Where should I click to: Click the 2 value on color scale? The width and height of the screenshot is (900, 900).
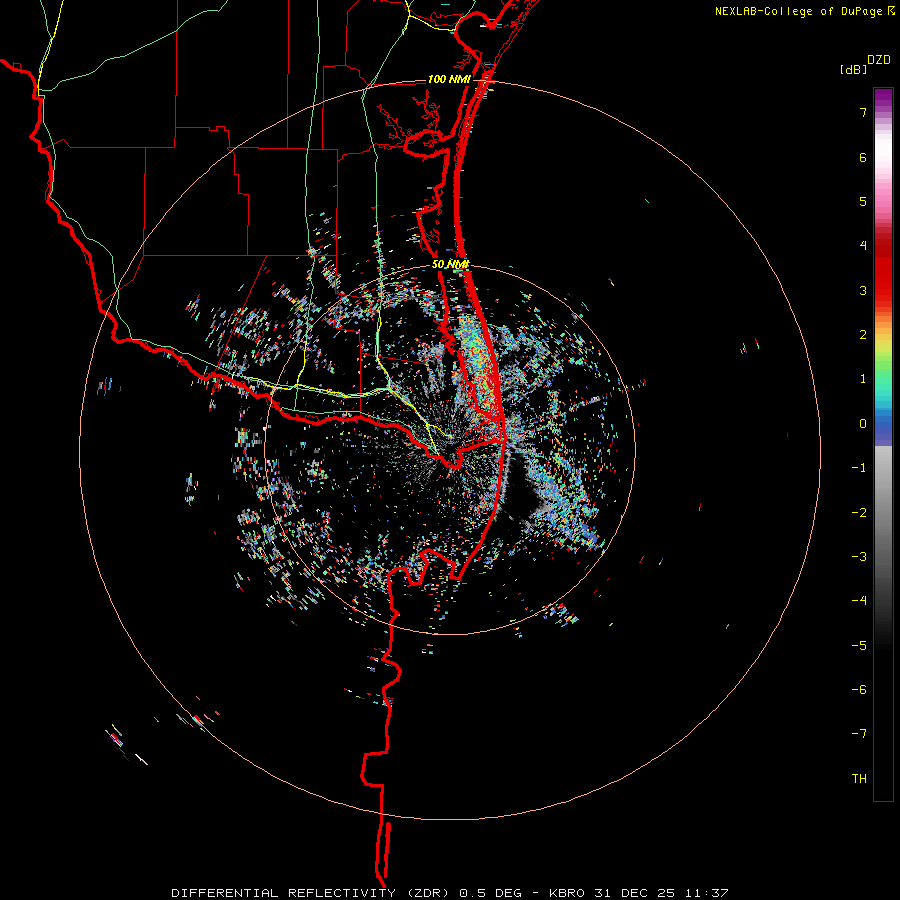(x=863, y=335)
